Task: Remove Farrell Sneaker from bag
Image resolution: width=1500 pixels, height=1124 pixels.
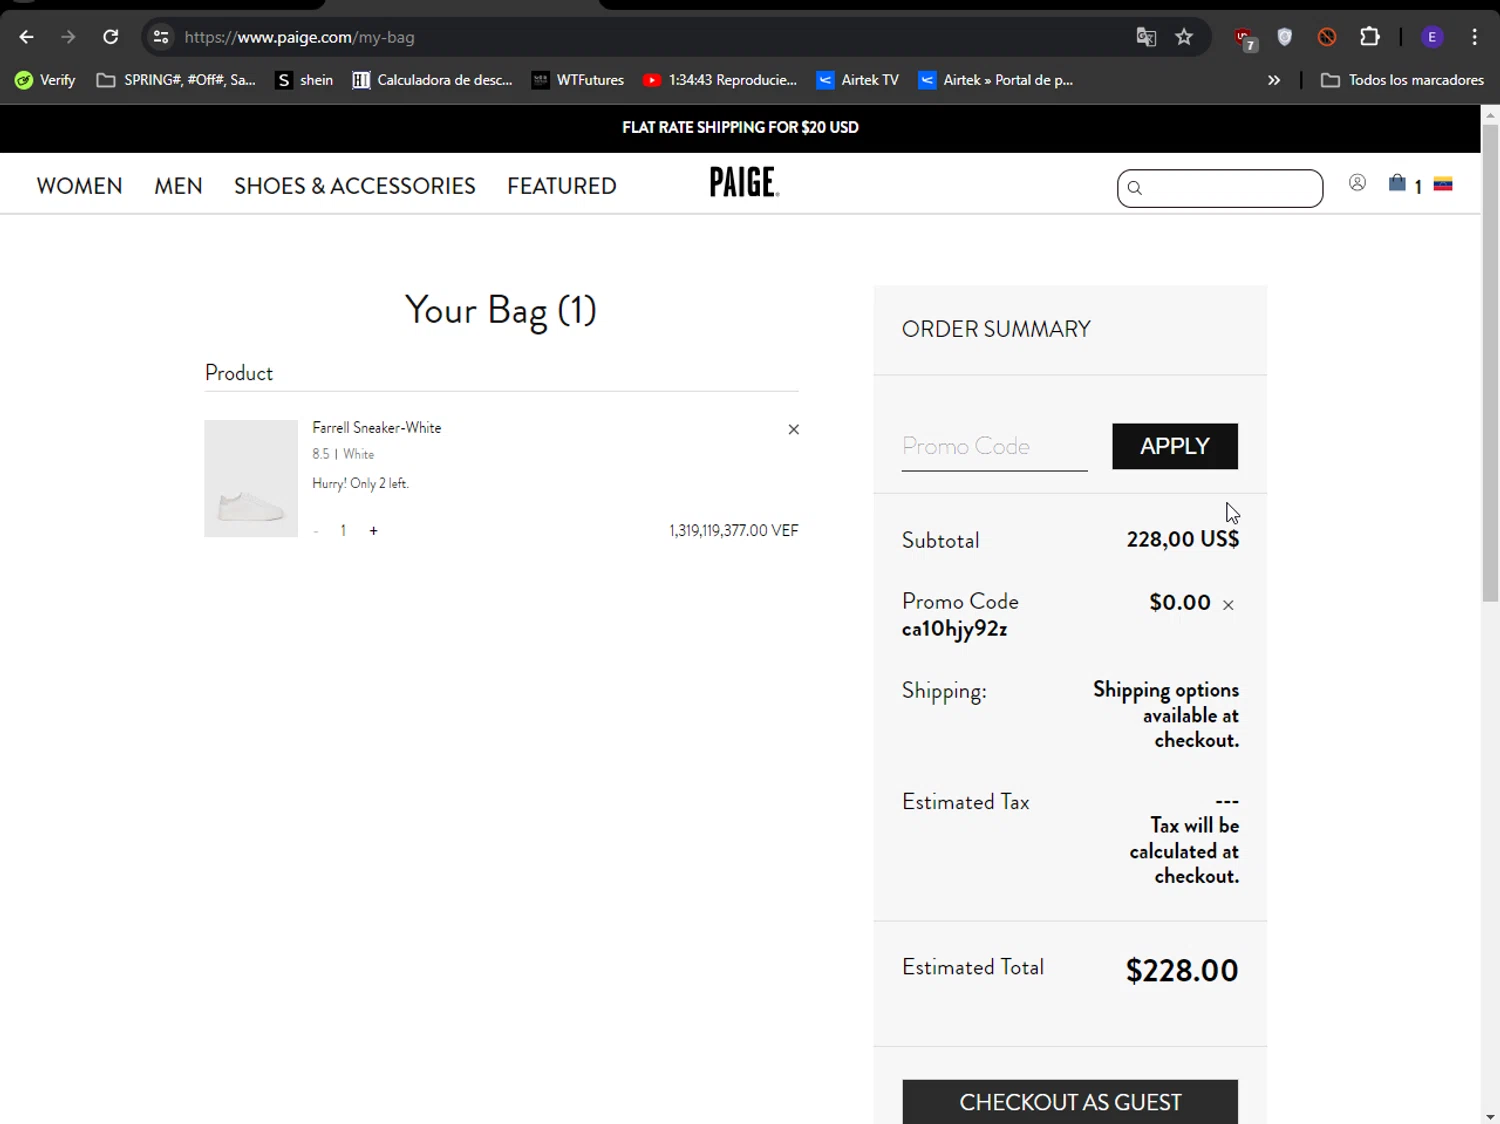Action: pos(793,429)
